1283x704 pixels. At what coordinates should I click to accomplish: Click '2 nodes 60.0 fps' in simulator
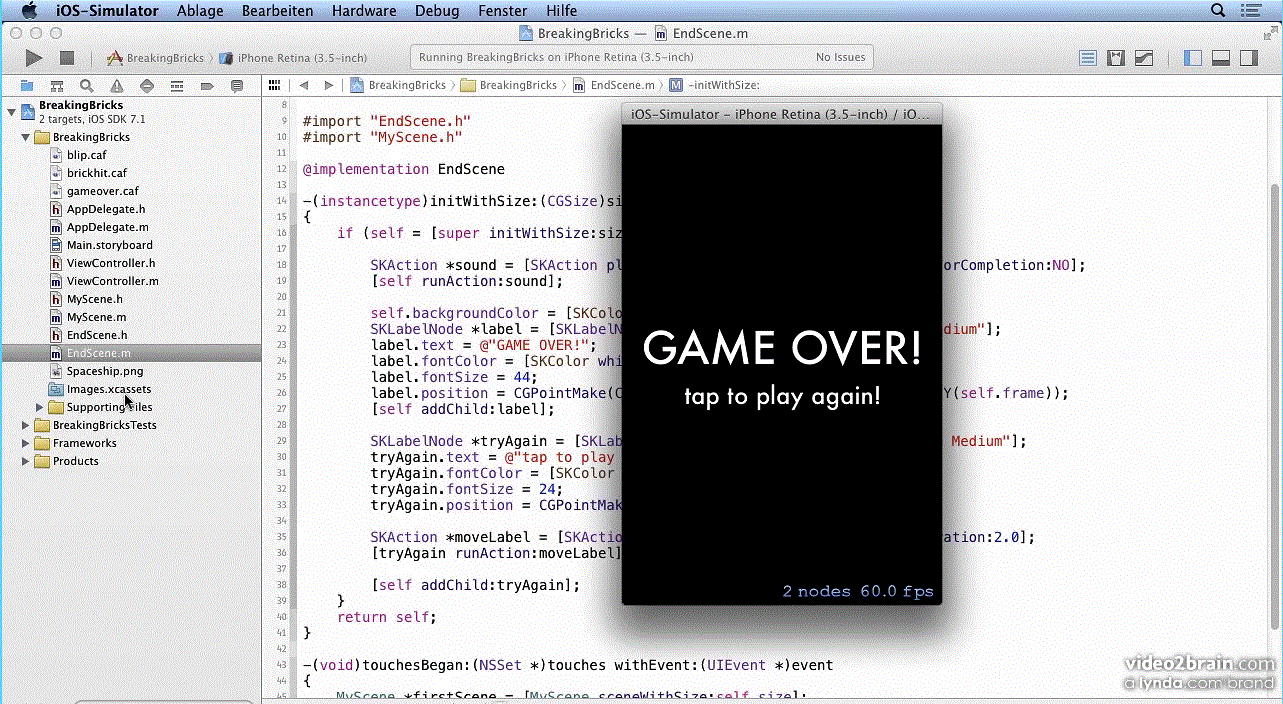click(x=858, y=591)
